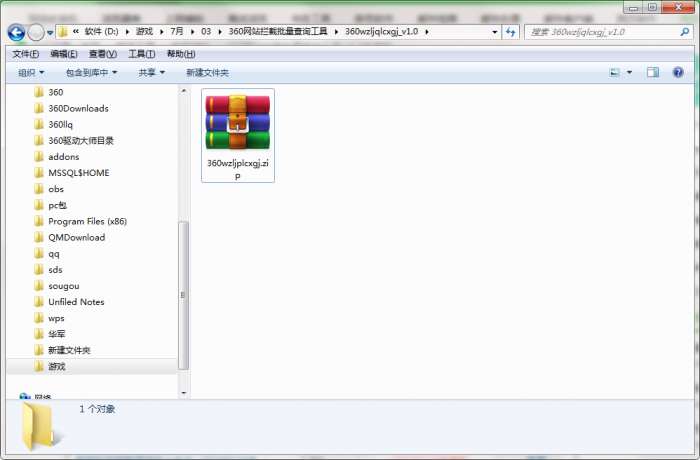Viewport: 700px width, 460px height.
Task: Click the help question mark icon
Action: tap(678, 72)
